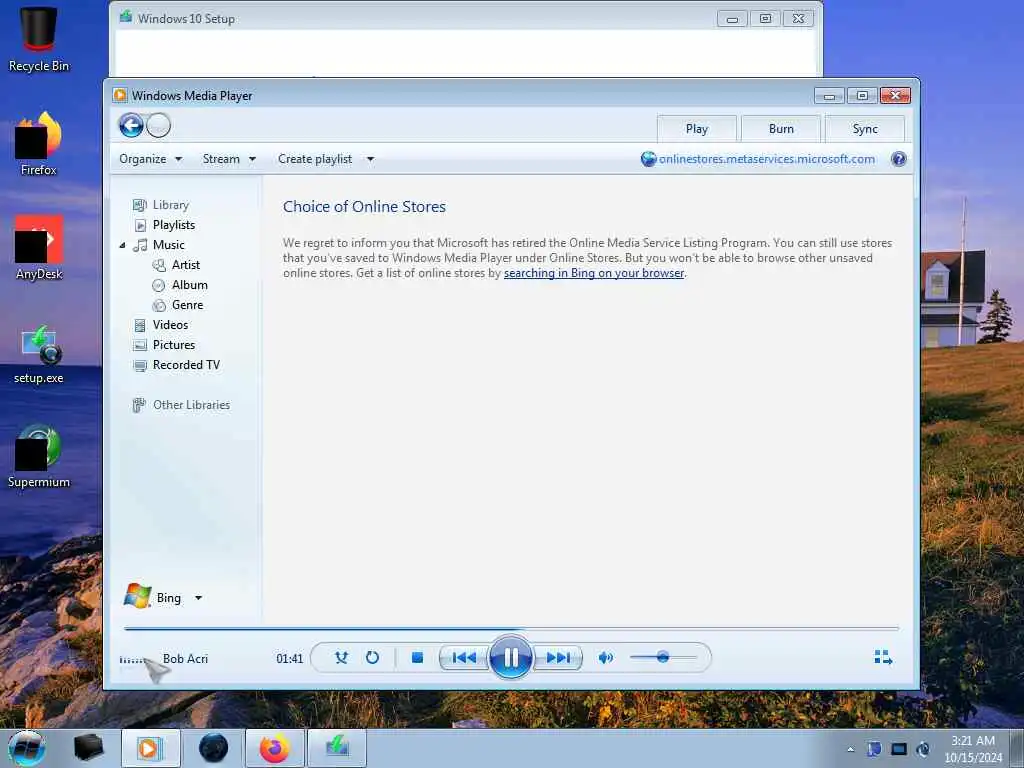
Task: Click the Bob Acri track title
Action: 185,658
